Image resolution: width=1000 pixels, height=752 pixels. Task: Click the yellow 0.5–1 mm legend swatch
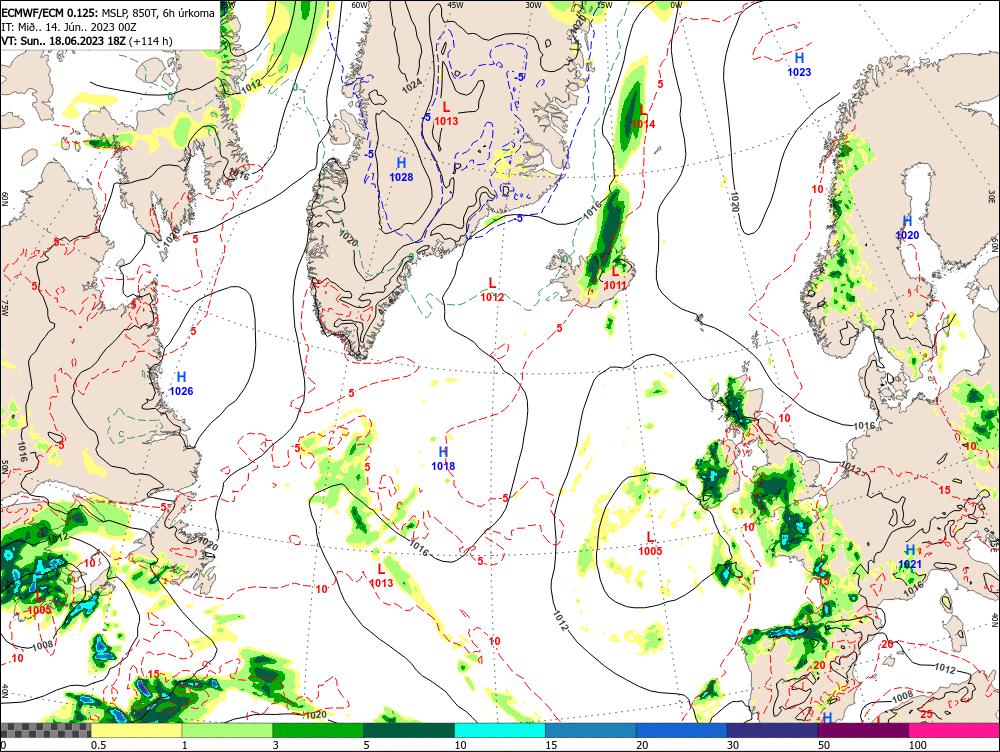pyautogui.click(x=136, y=730)
